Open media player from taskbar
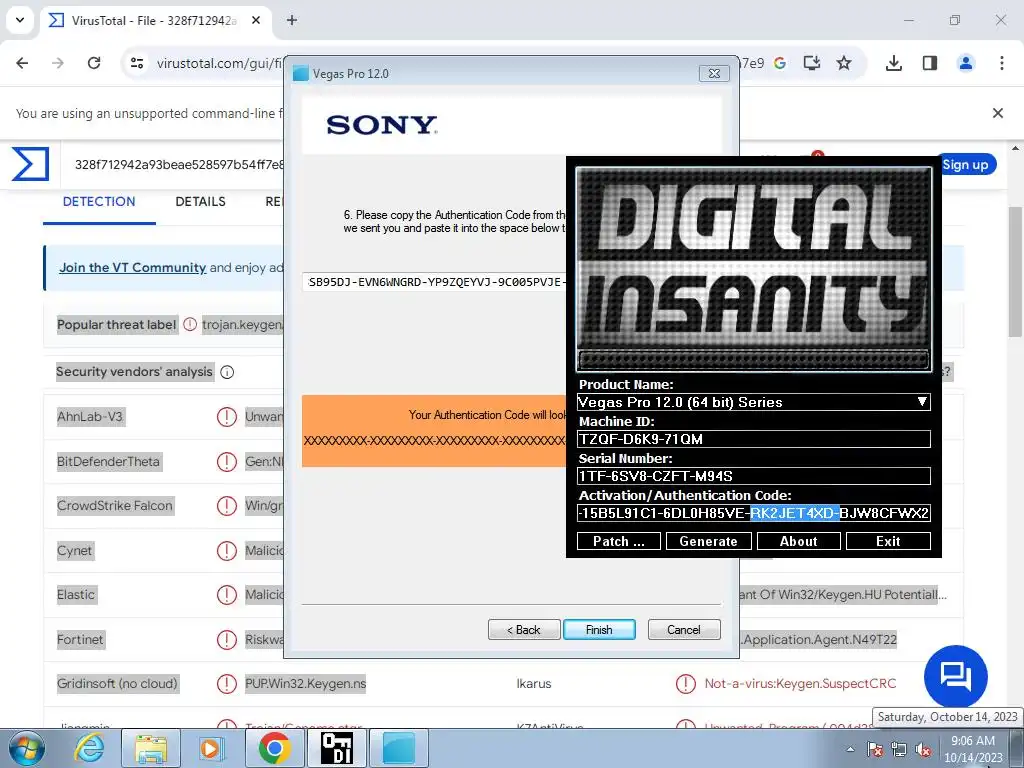1024x768 pixels. [212, 748]
